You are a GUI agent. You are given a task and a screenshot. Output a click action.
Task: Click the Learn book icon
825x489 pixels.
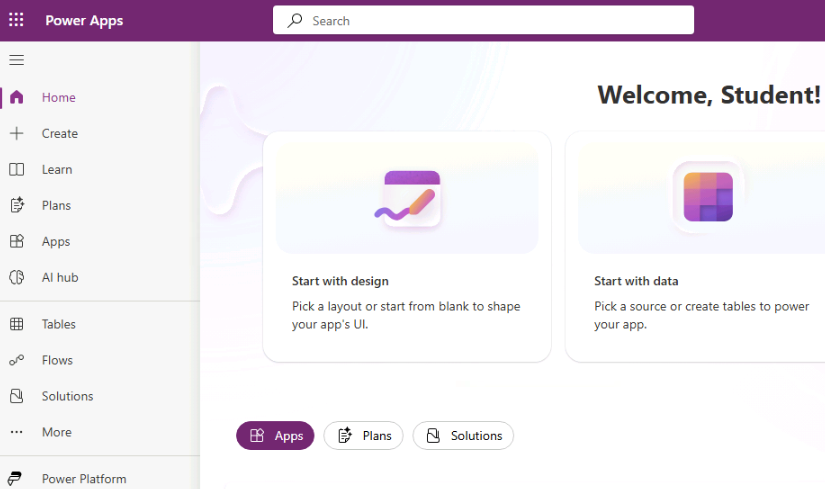pos(16,169)
